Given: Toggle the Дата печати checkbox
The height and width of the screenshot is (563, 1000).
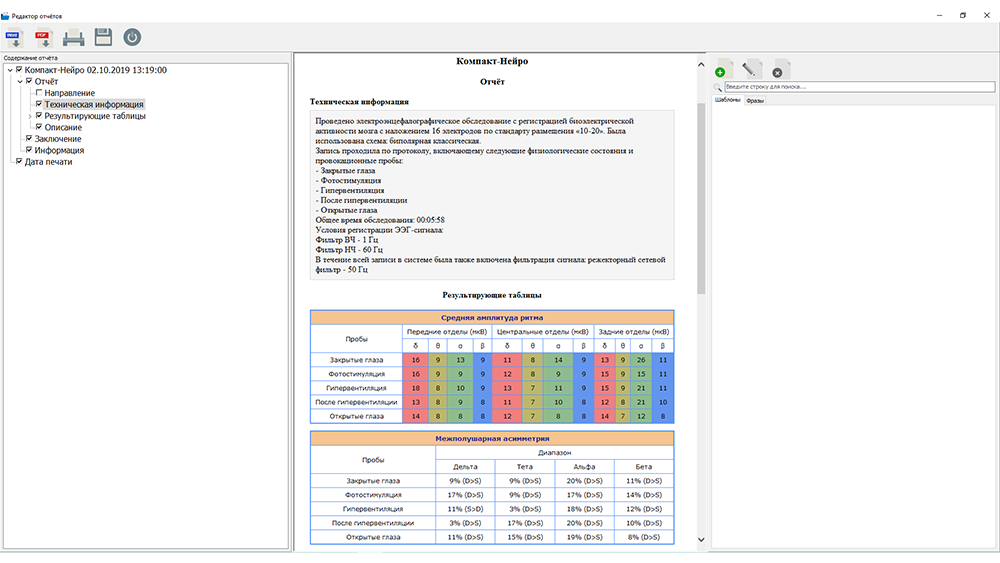Looking at the screenshot, I should 19,161.
